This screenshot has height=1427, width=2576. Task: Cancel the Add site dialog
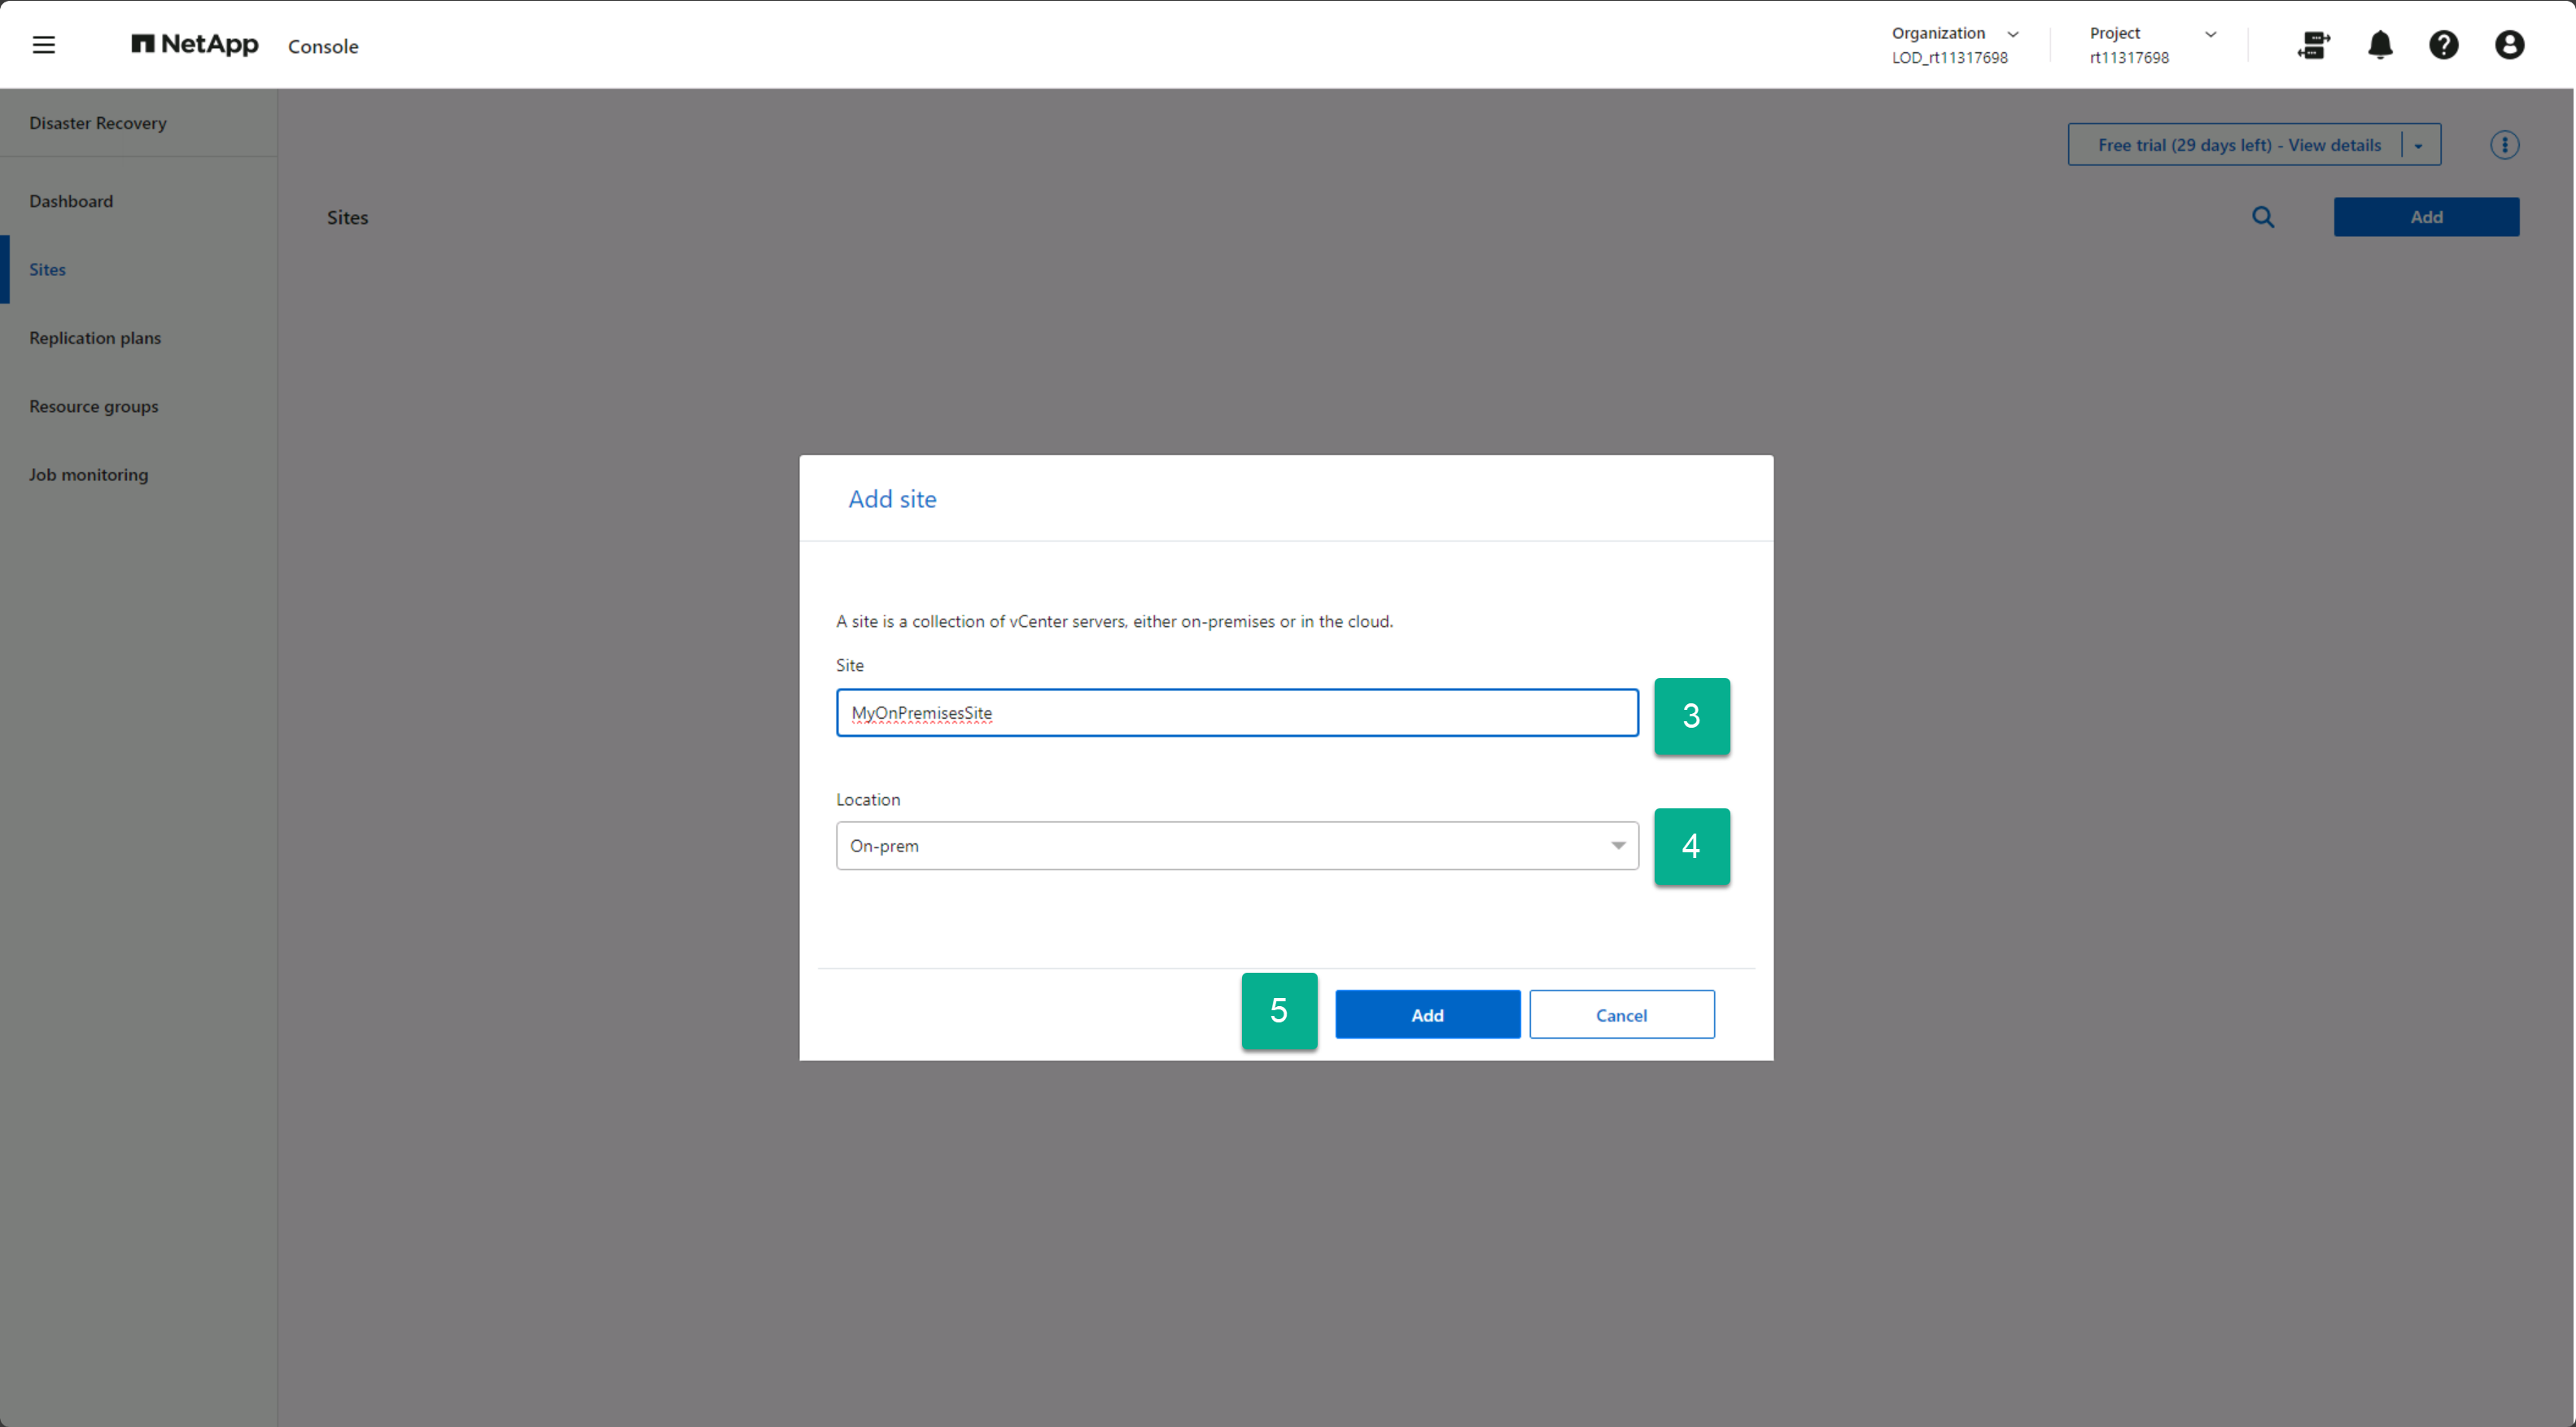click(1621, 1015)
